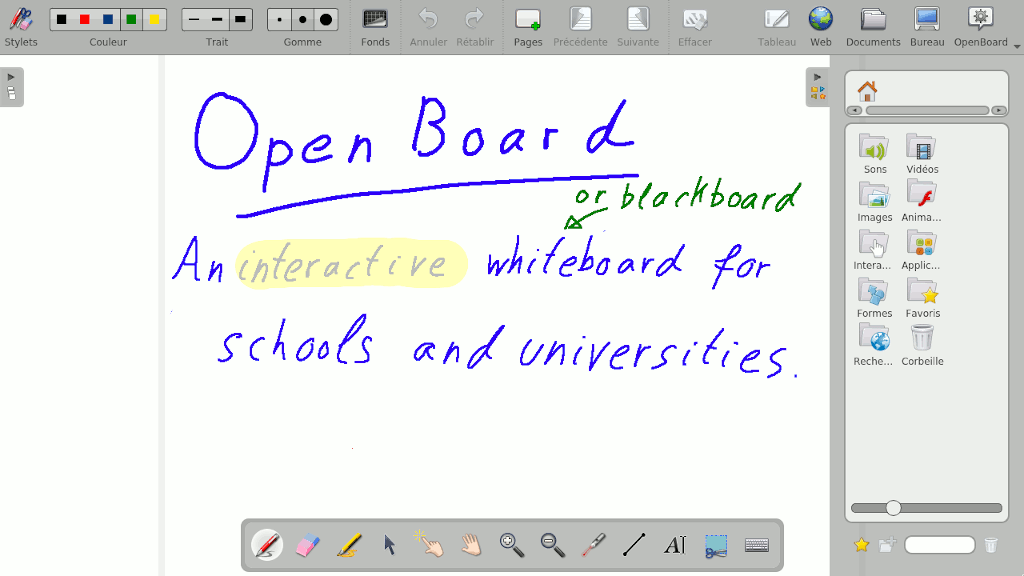Click the Rétablir redo button
The height and width of the screenshot is (576, 1024).
pos(475,26)
